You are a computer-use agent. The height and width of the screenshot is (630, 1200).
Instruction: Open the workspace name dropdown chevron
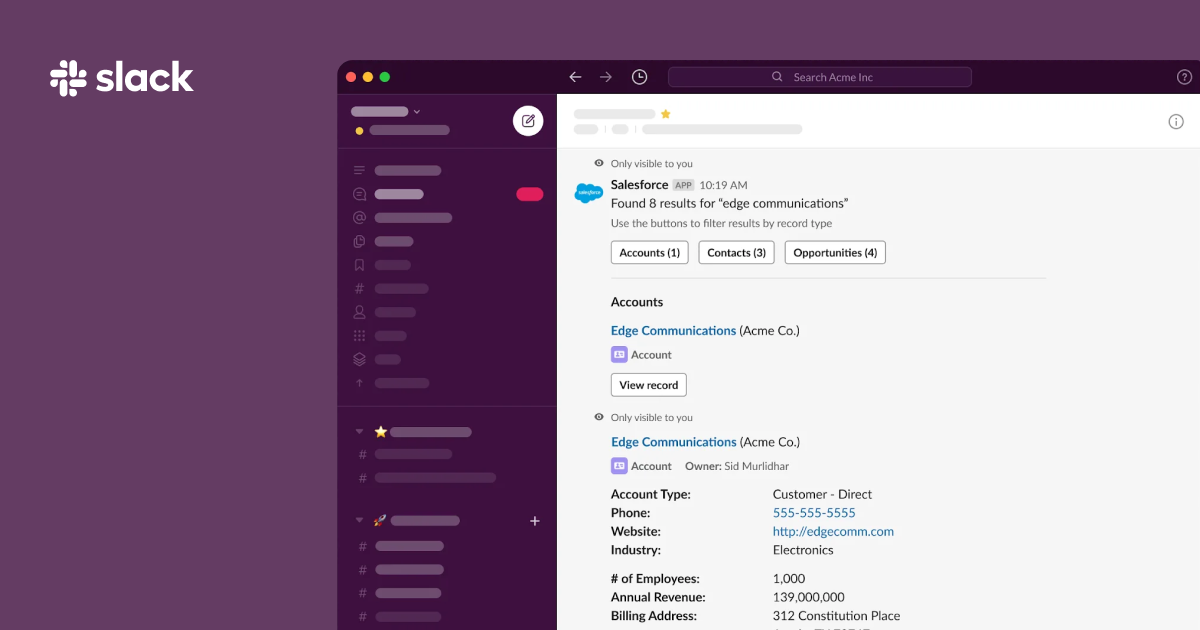[417, 112]
